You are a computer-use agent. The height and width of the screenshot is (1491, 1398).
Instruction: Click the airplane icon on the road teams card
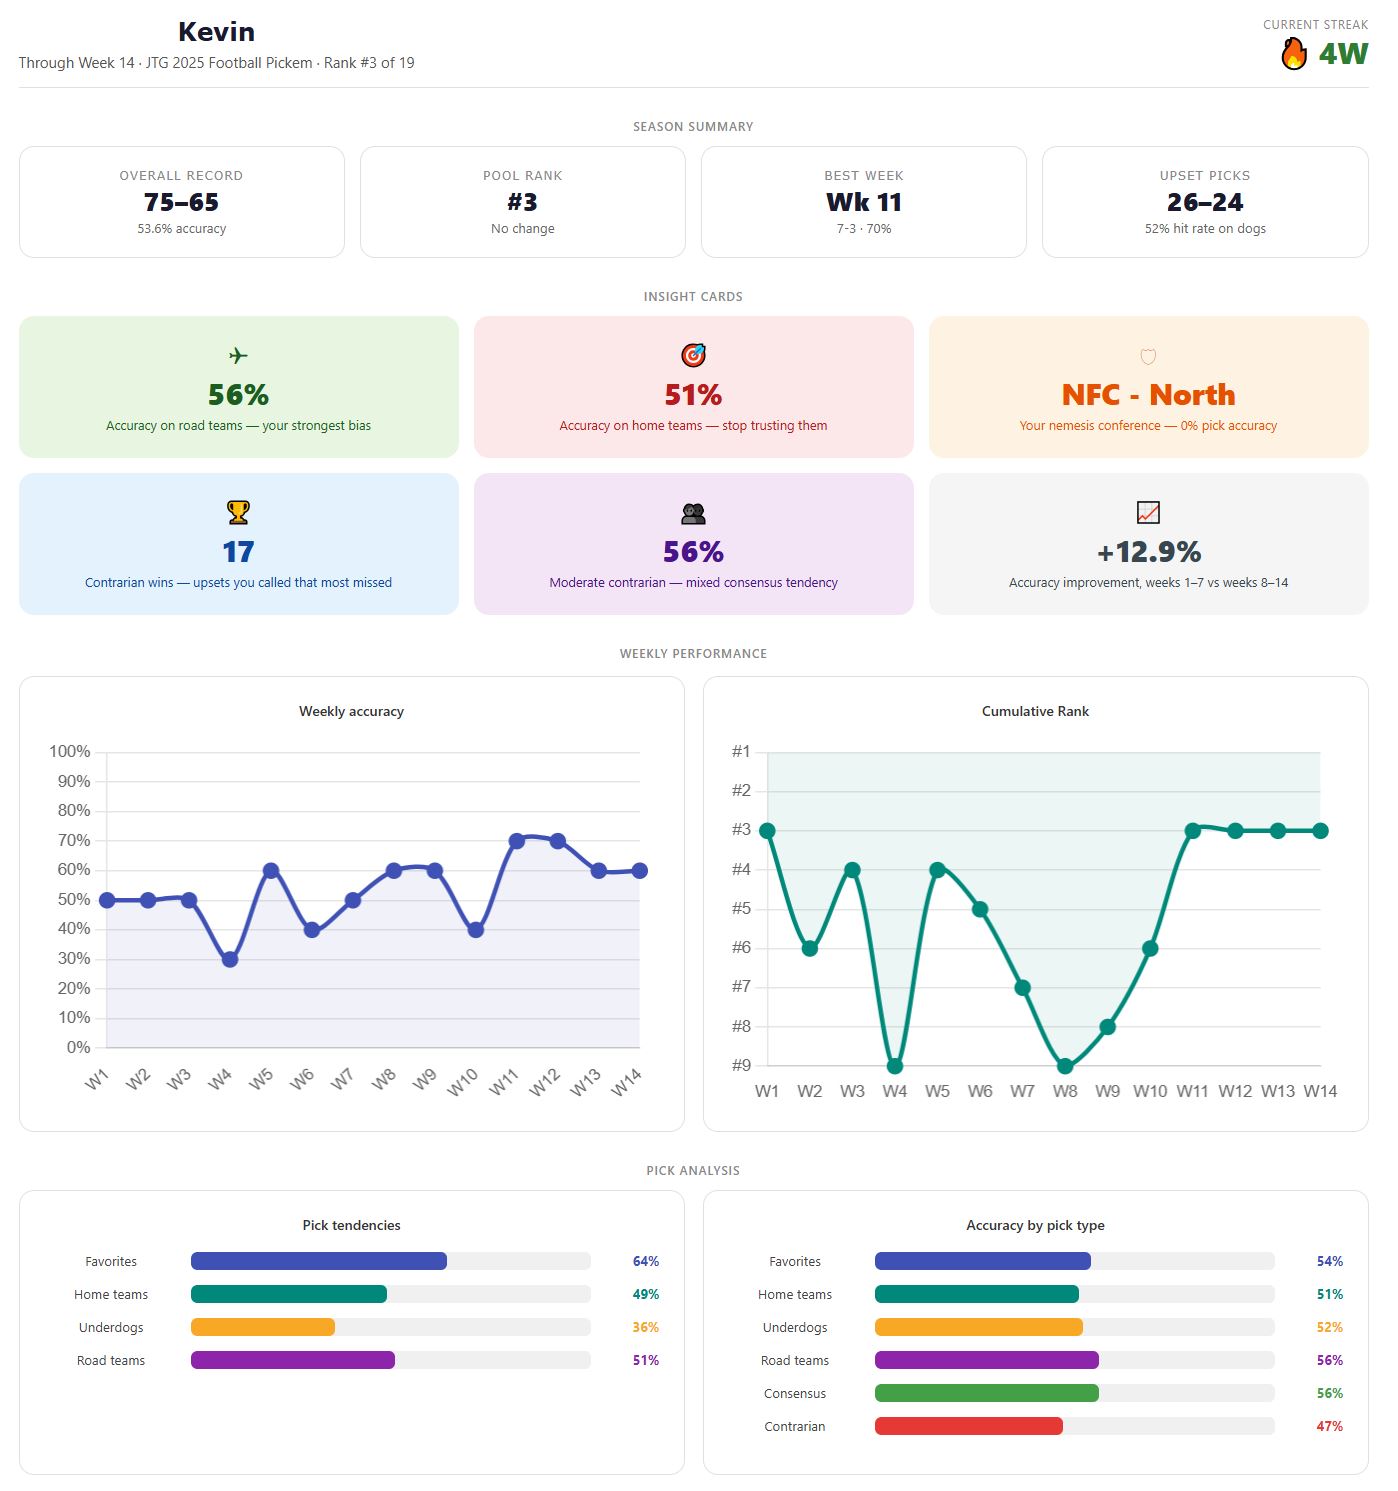(x=238, y=355)
